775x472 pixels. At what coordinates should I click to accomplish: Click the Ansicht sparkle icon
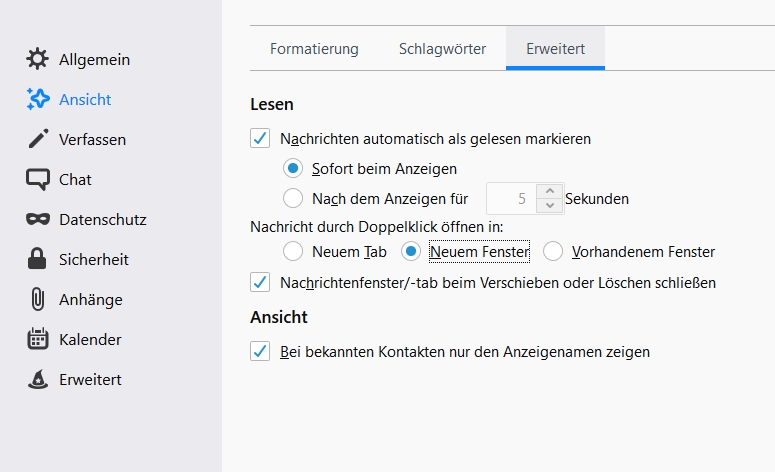(x=38, y=99)
